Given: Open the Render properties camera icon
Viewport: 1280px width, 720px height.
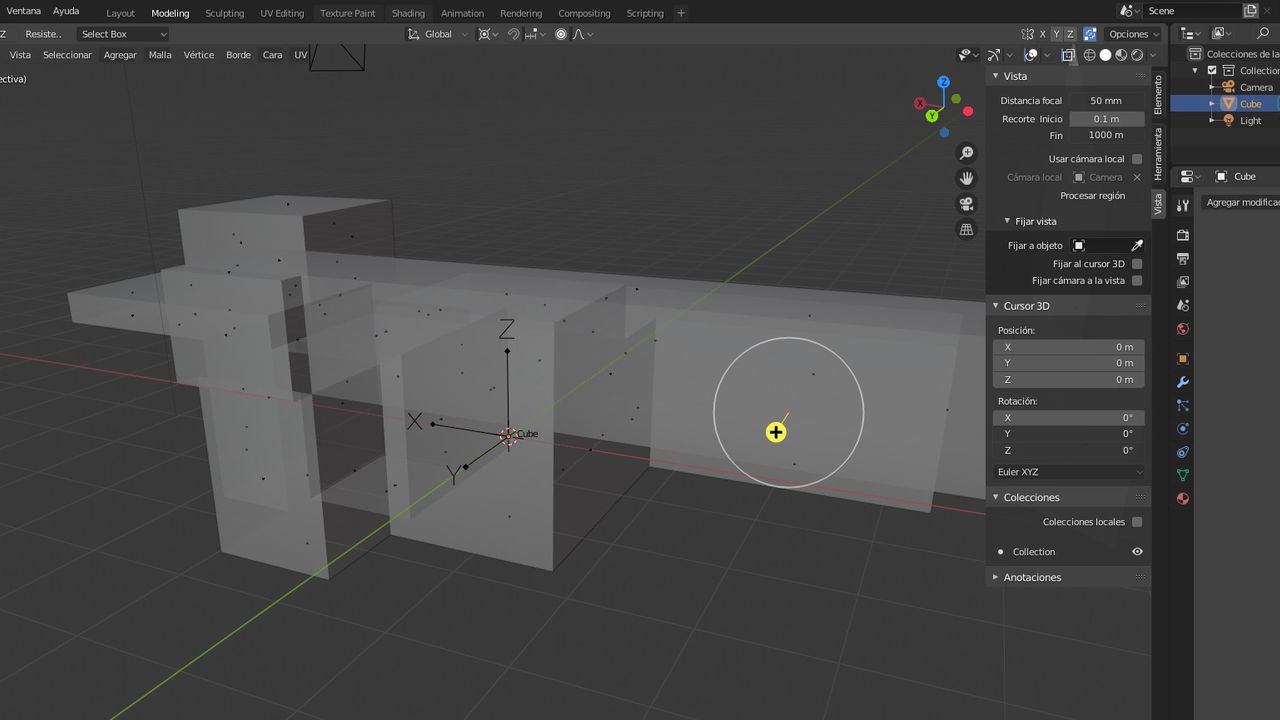Looking at the screenshot, I should click(x=1183, y=234).
